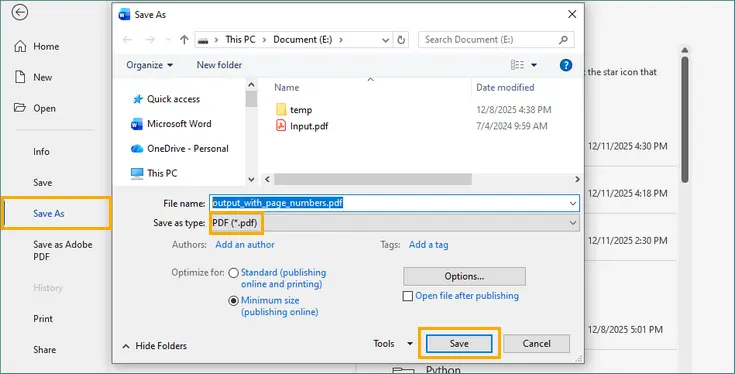
Task: Click the New document icon
Action: pyautogui.click(x=20, y=77)
